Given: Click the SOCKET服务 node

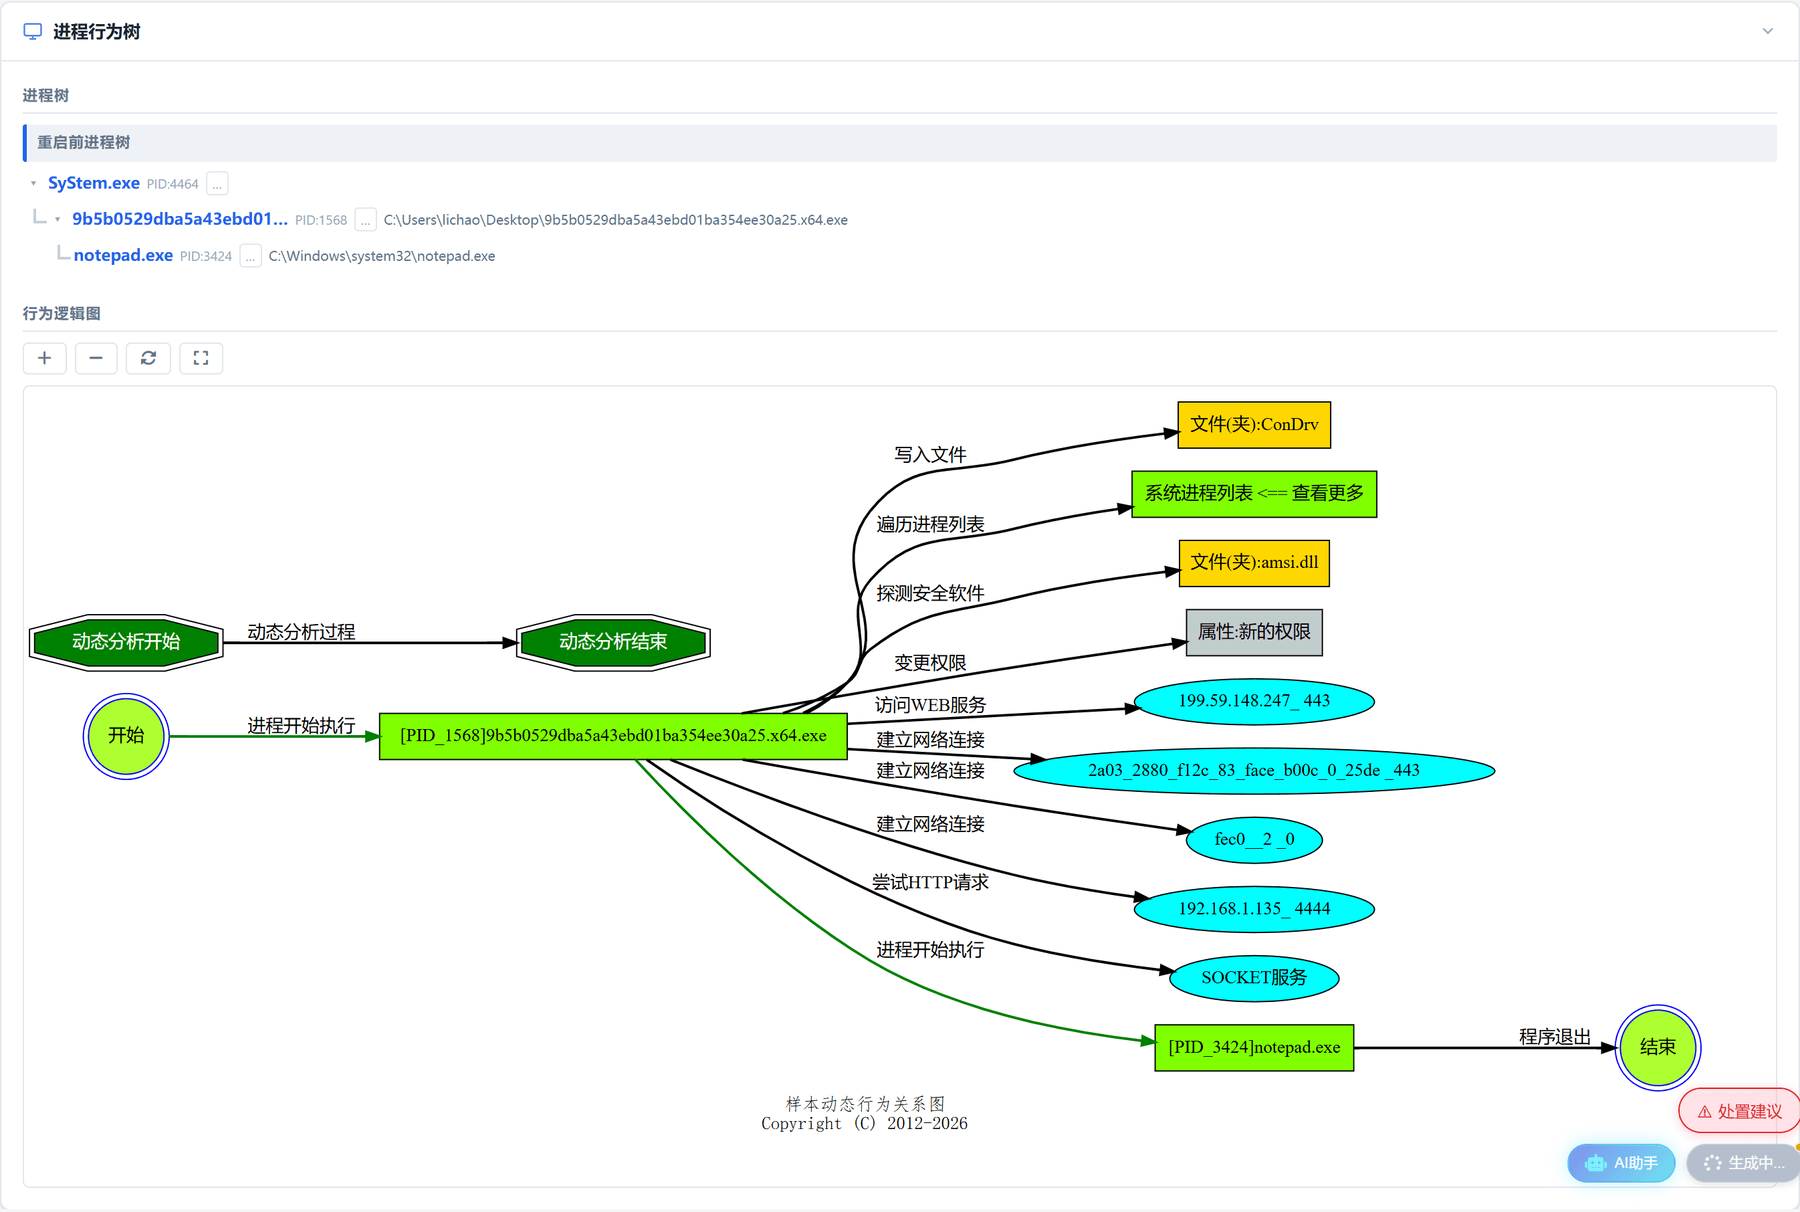Looking at the screenshot, I should click(x=1254, y=978).
